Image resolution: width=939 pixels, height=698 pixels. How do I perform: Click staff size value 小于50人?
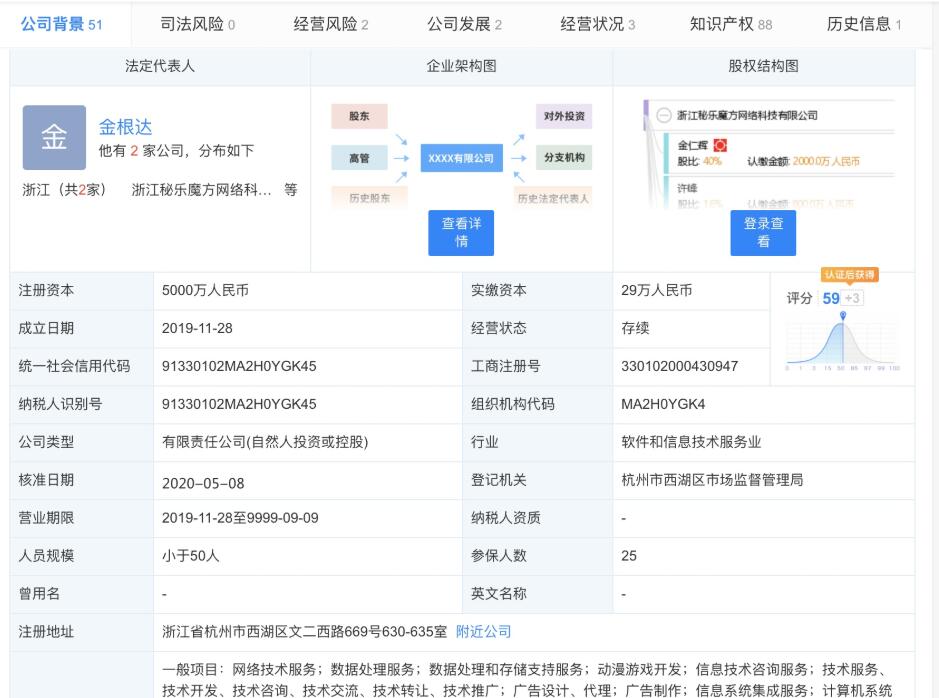[190, 556]
